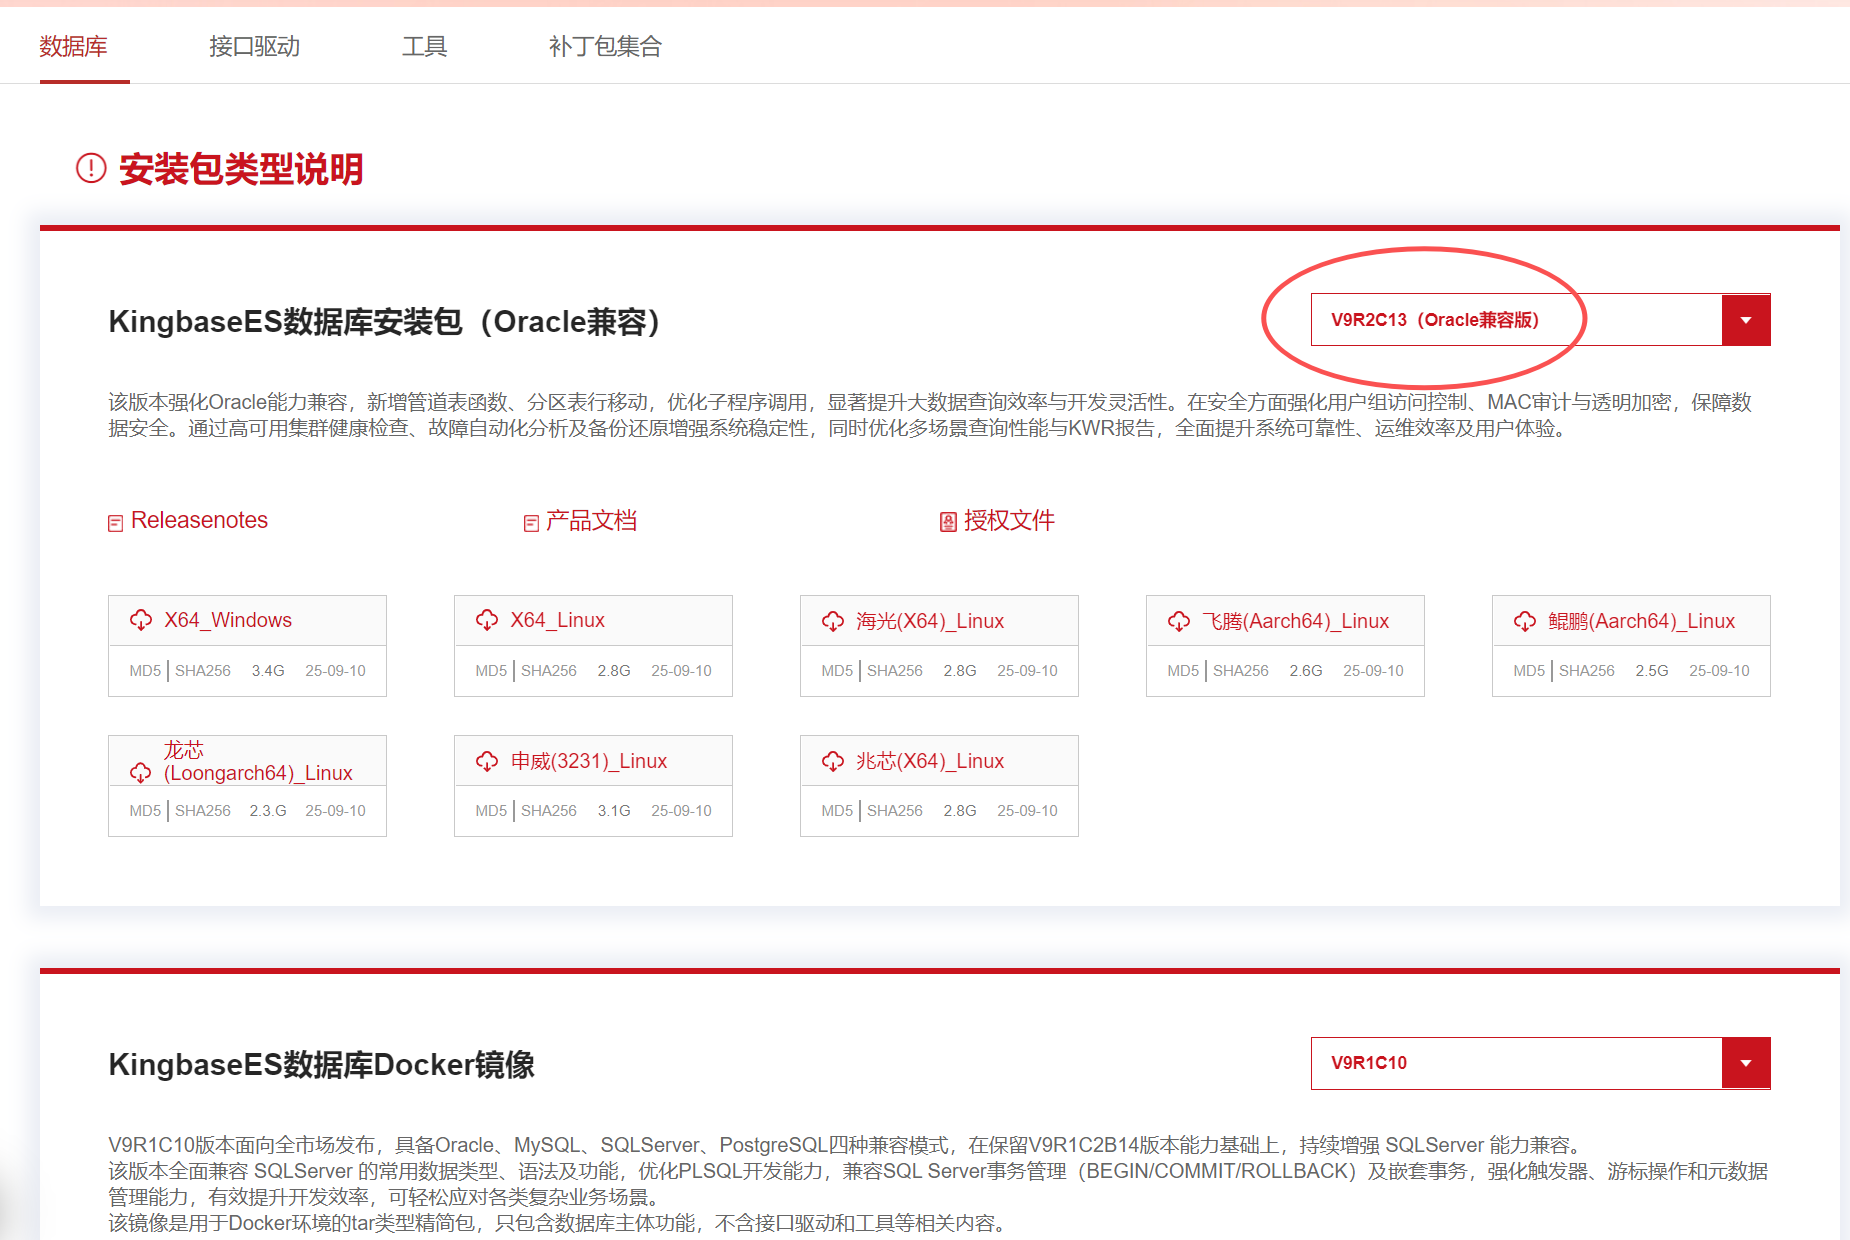This screenshot has width=1850, height=1240.
Task: Click the KingbaseES数据库安装包 (Oracle兼容) heading
Action: coord(385,322)
